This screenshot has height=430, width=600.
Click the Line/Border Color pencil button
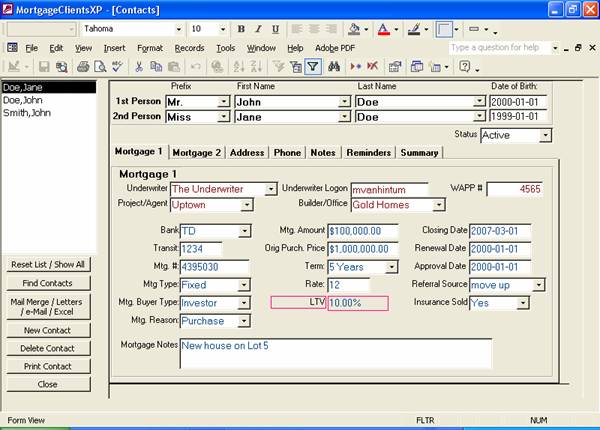tap(414, 29)
